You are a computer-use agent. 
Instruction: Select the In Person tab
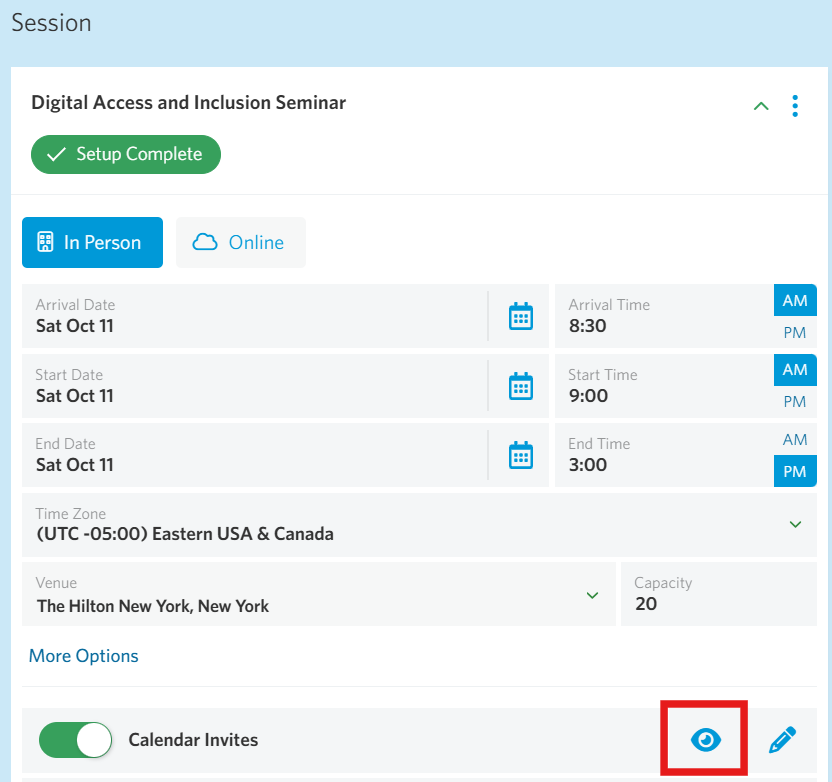(x=92, y=243)
